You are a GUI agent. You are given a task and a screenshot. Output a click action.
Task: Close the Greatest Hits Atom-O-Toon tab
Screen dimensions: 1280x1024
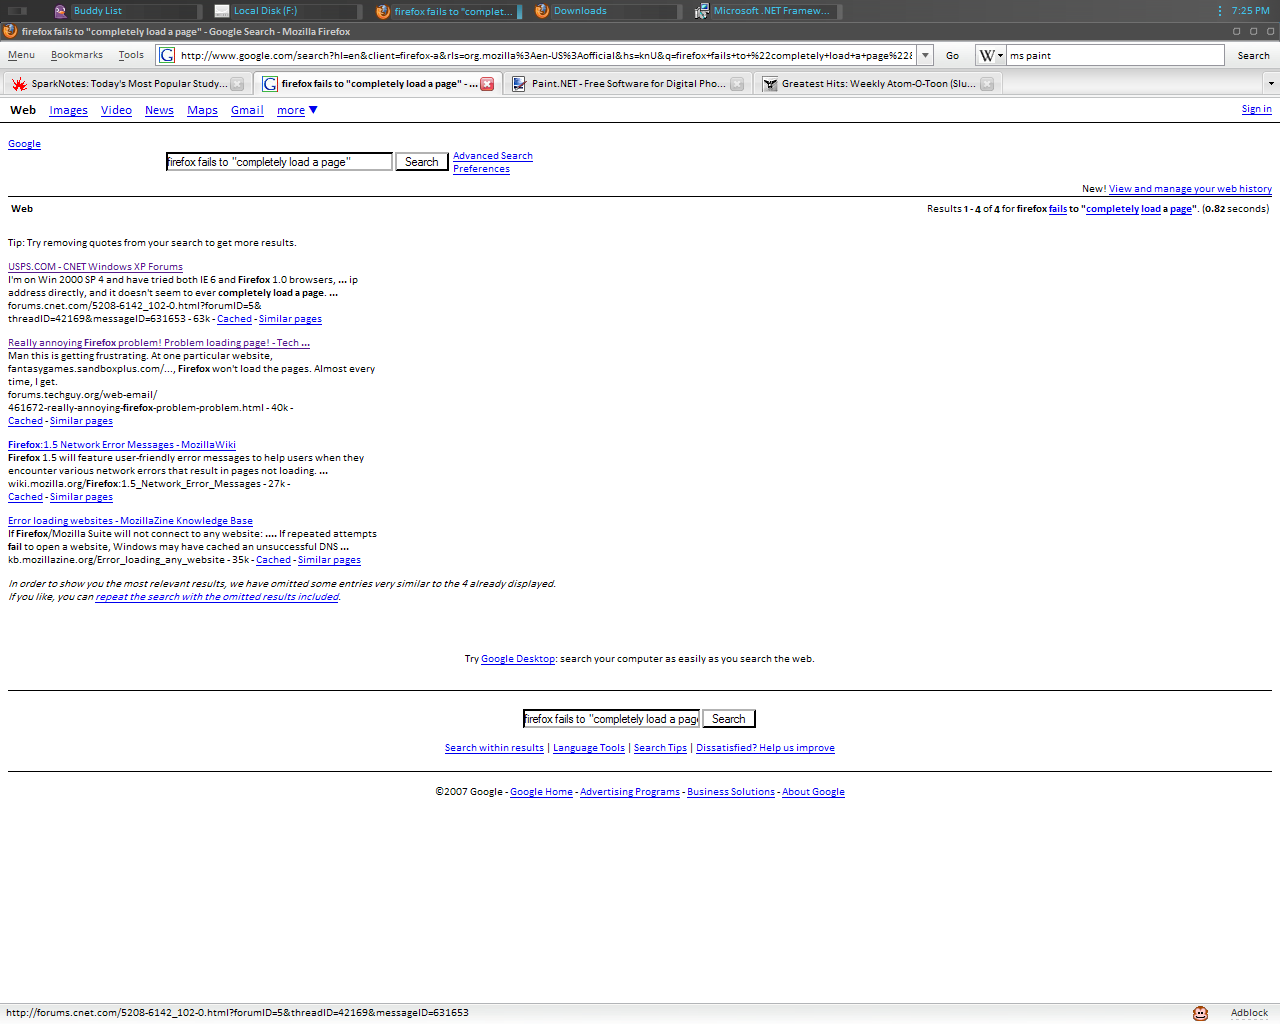pos(987,84)
